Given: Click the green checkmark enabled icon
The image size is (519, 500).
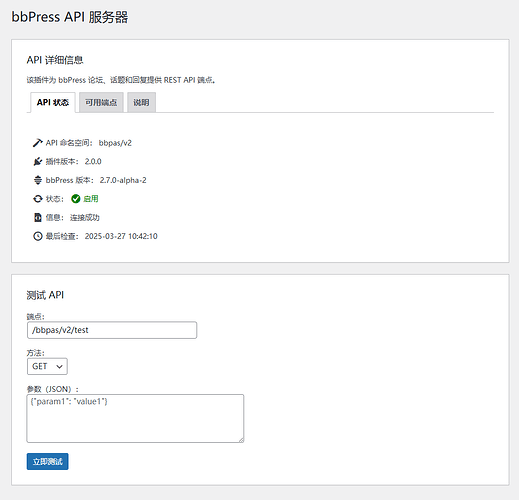Looking at the screenshot, I should click(x=76, y=199).
